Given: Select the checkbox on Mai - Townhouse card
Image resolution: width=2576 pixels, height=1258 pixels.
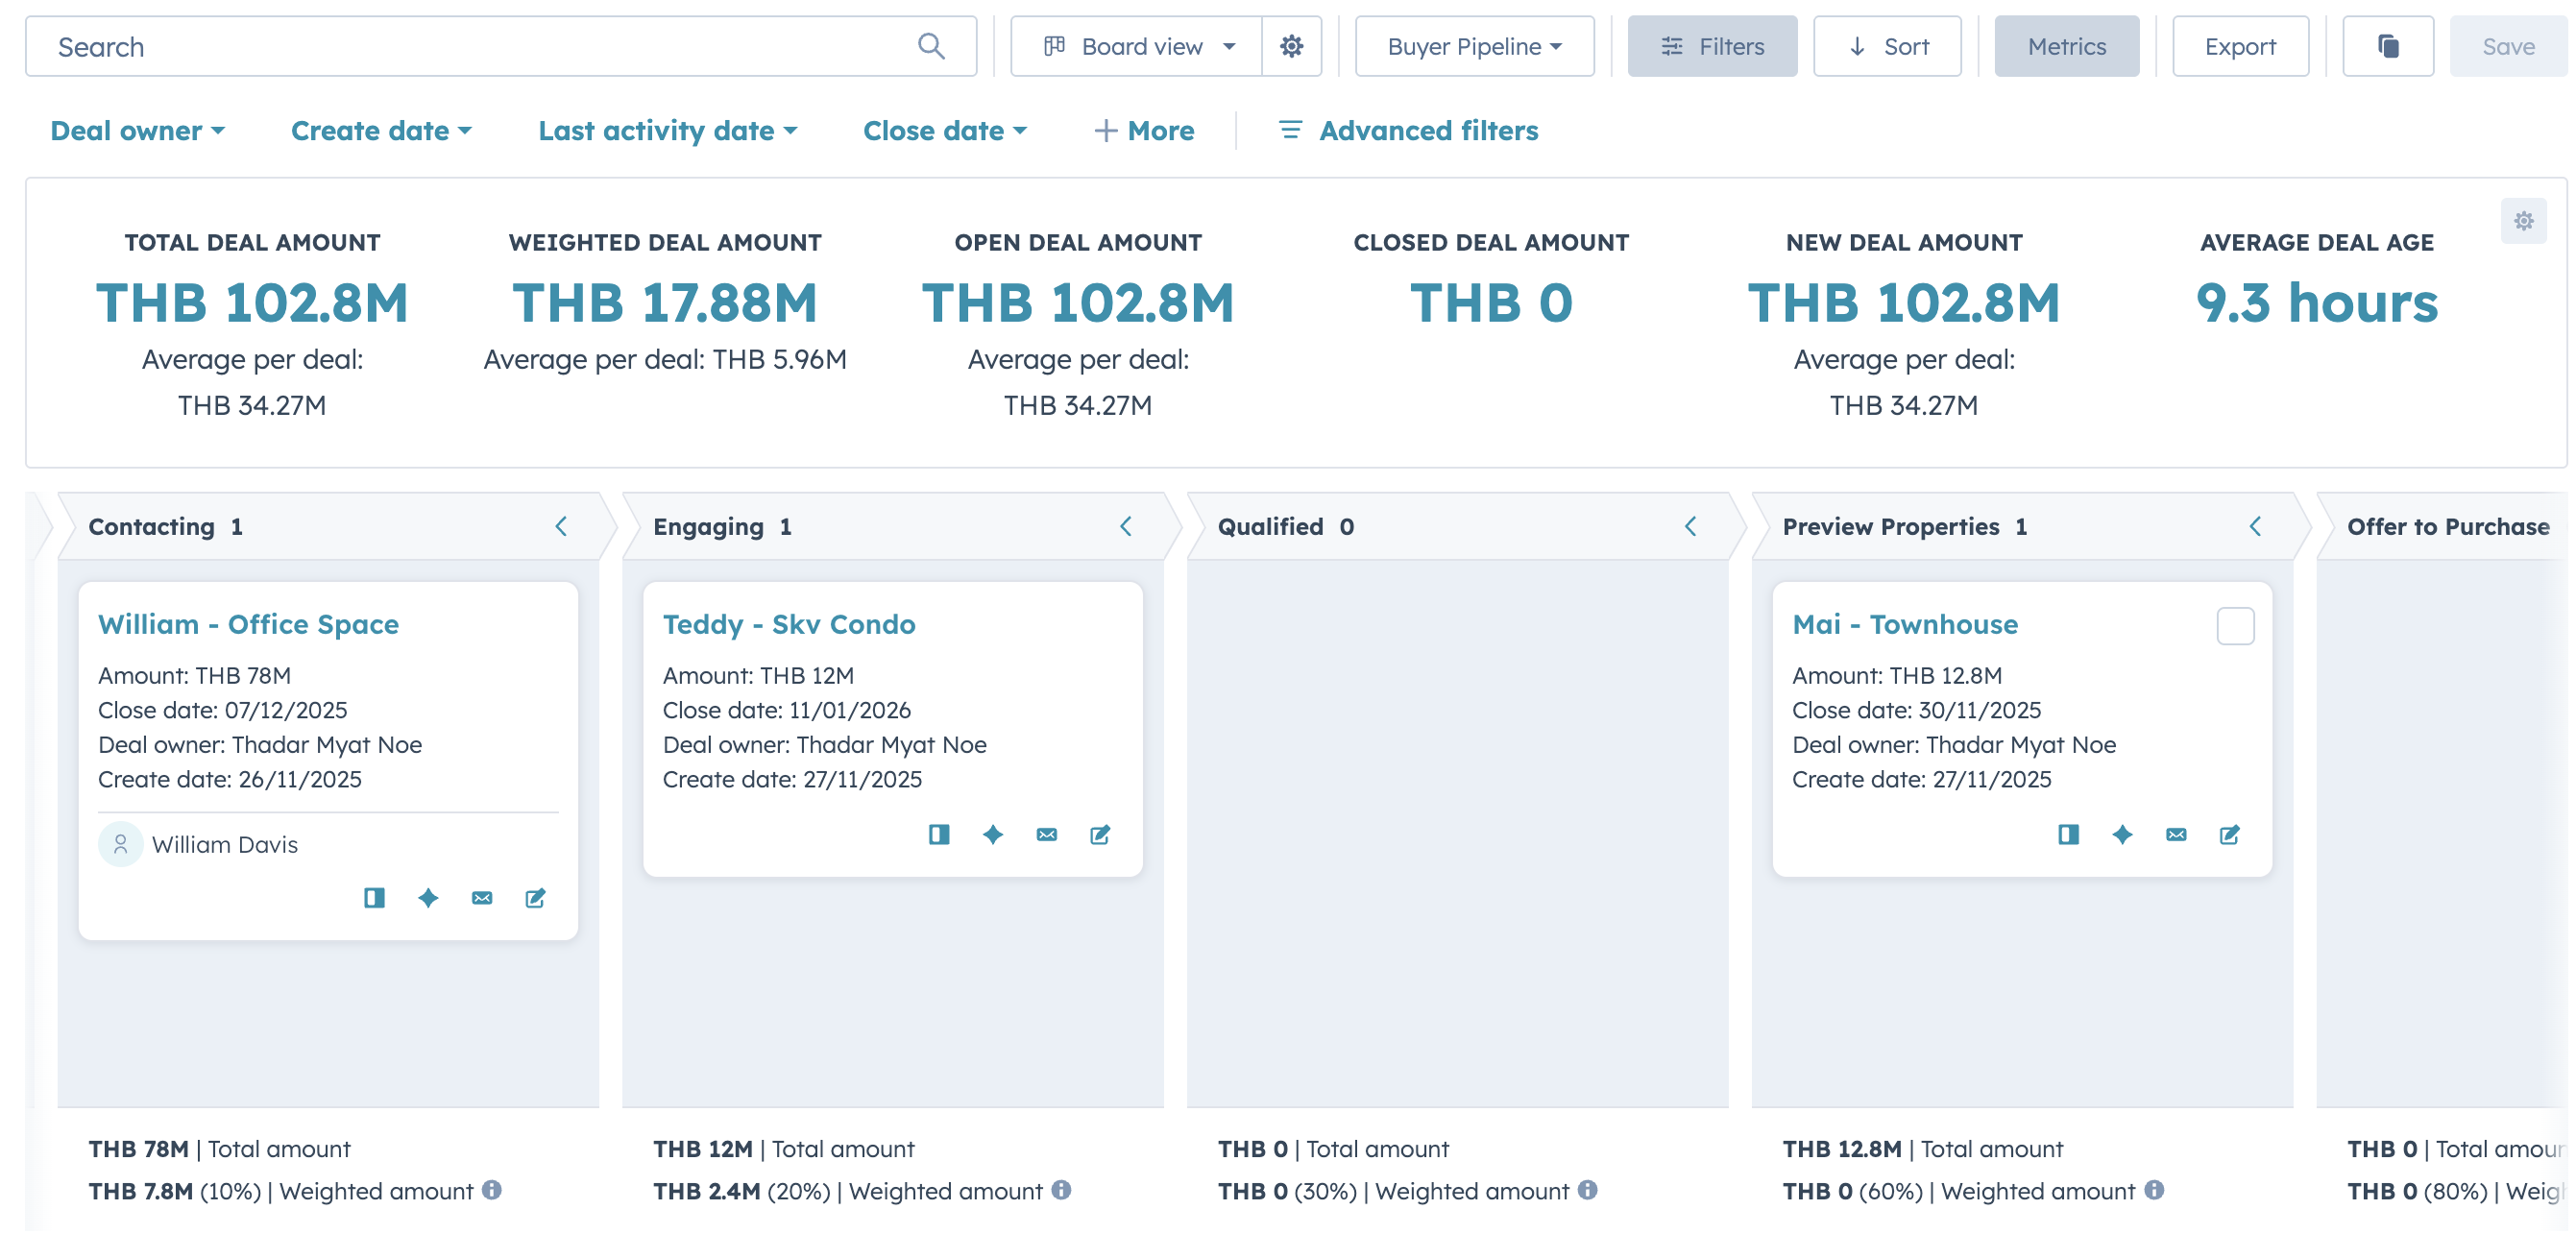Looking at the screenshot, I should coord(2237,626).
